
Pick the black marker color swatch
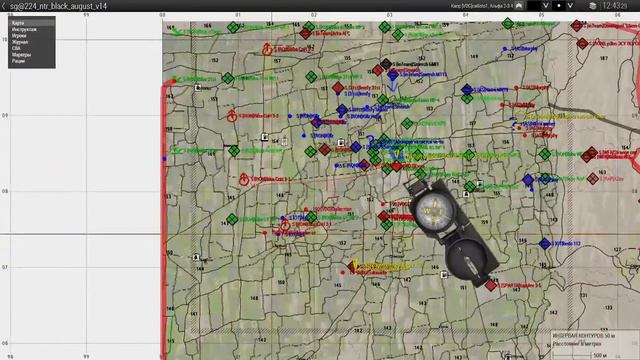(x=533, y=6)
